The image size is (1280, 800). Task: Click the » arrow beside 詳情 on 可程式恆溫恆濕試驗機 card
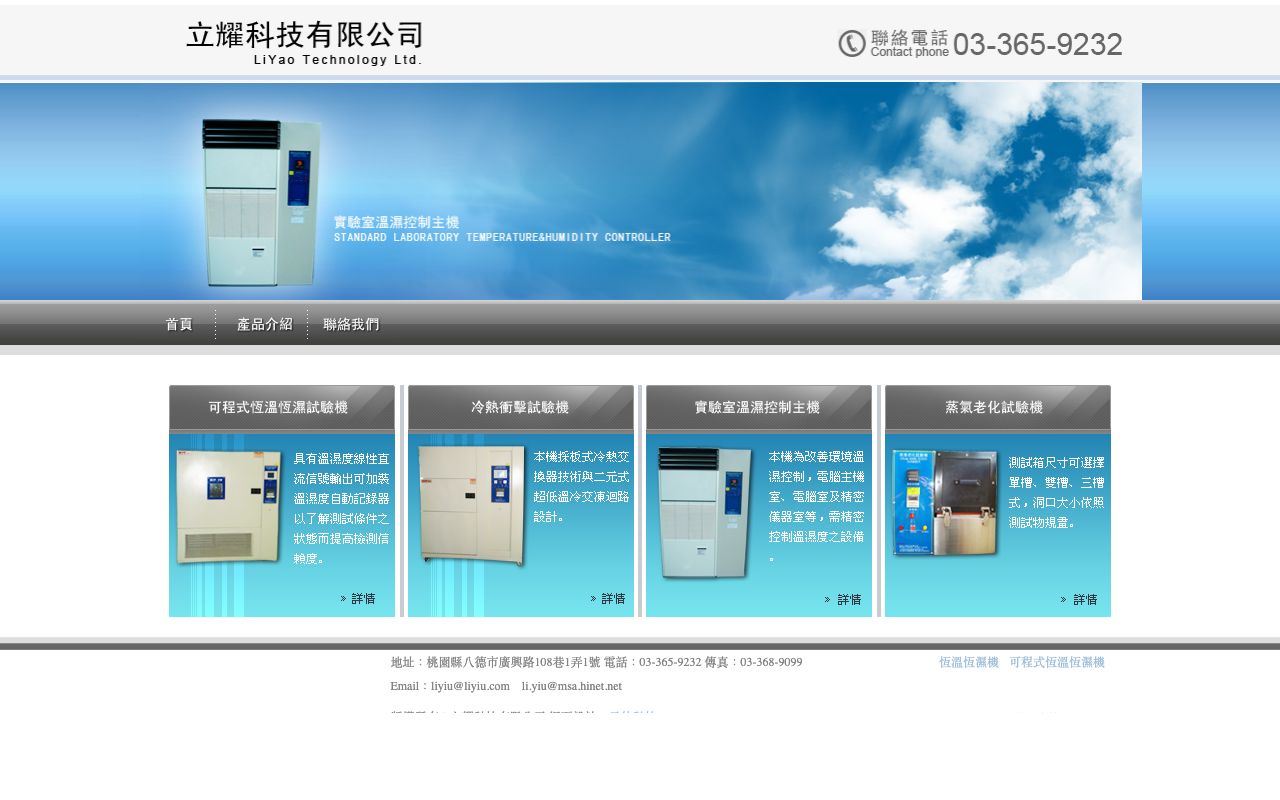coord(343,598)
